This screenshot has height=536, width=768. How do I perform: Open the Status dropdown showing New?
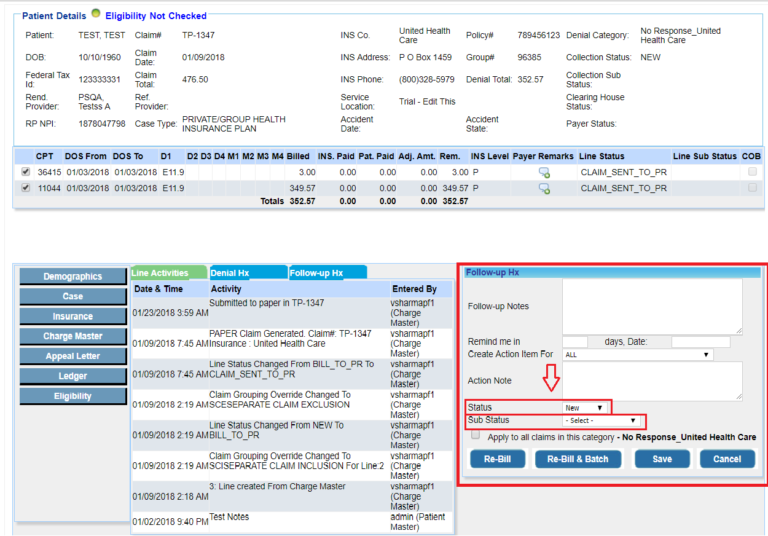pos(584,408)
